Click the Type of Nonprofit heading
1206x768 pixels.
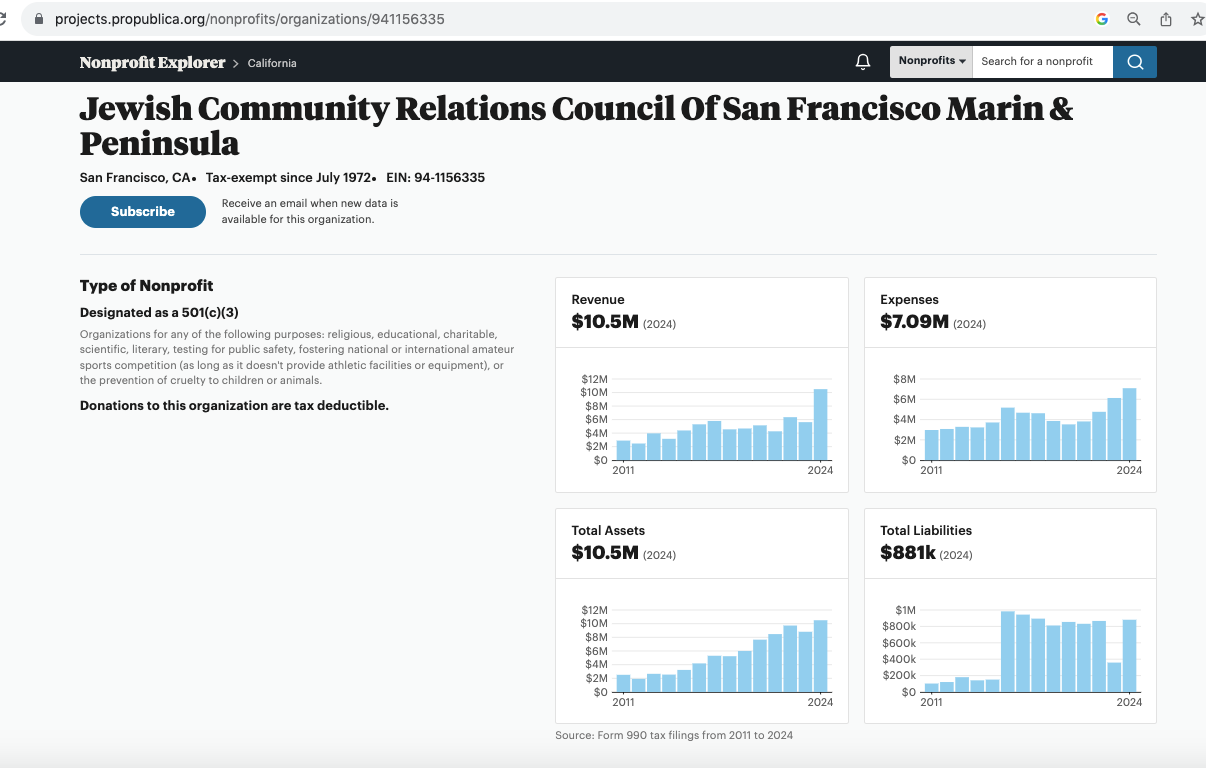[146, 286]
